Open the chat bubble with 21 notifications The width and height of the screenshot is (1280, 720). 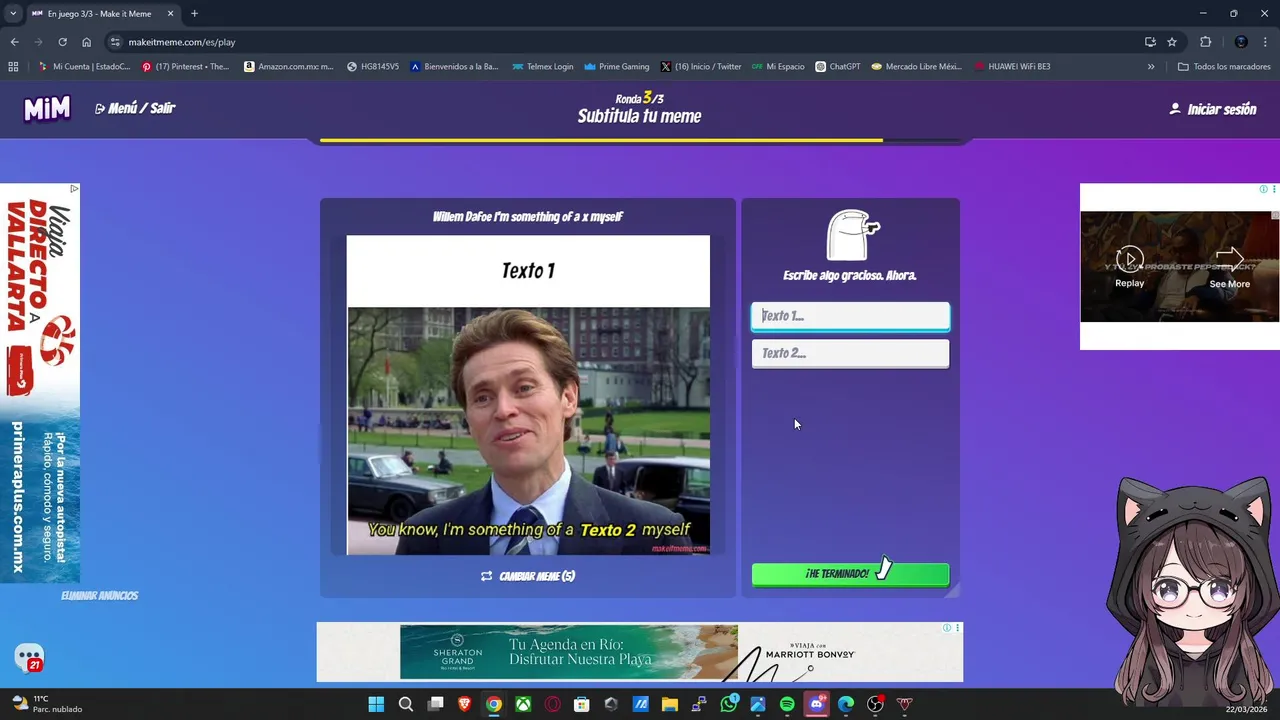[29, 658]
